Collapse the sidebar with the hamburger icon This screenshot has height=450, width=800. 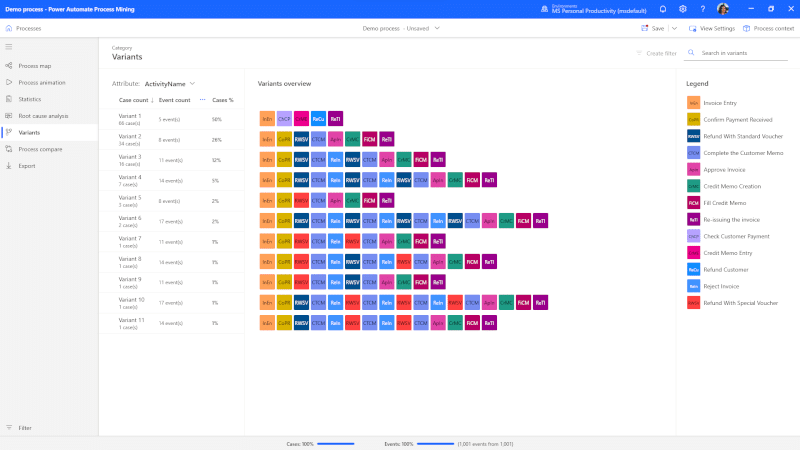9,47
